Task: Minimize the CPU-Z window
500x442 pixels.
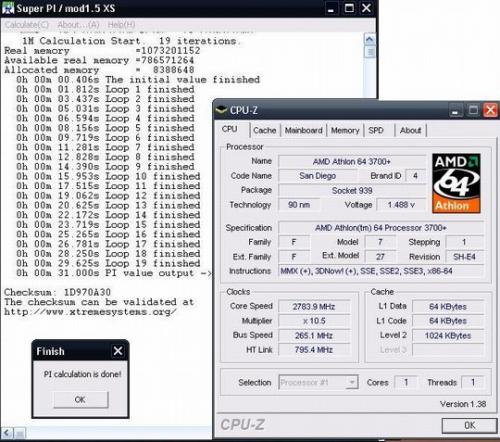Action: pos(455,110)
